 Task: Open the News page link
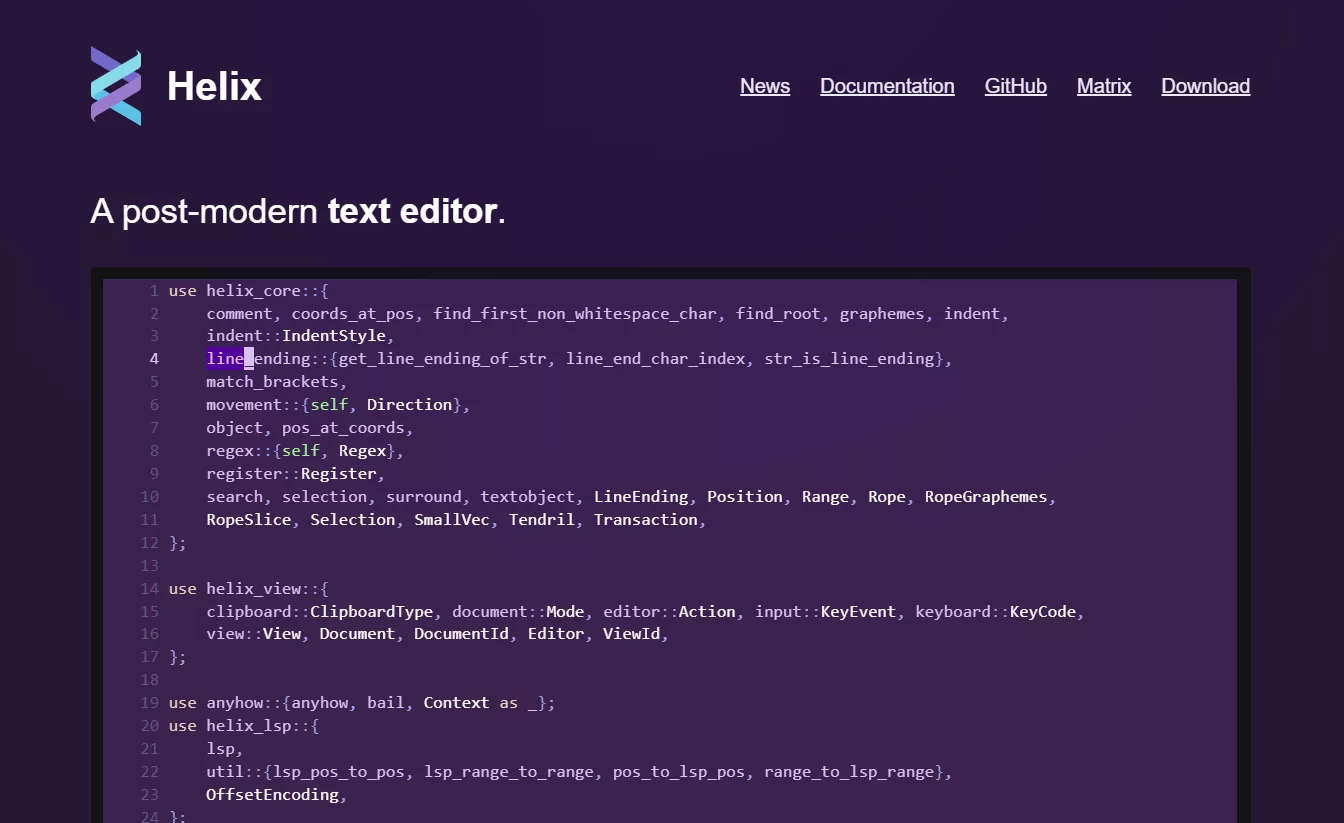(765, 87)
